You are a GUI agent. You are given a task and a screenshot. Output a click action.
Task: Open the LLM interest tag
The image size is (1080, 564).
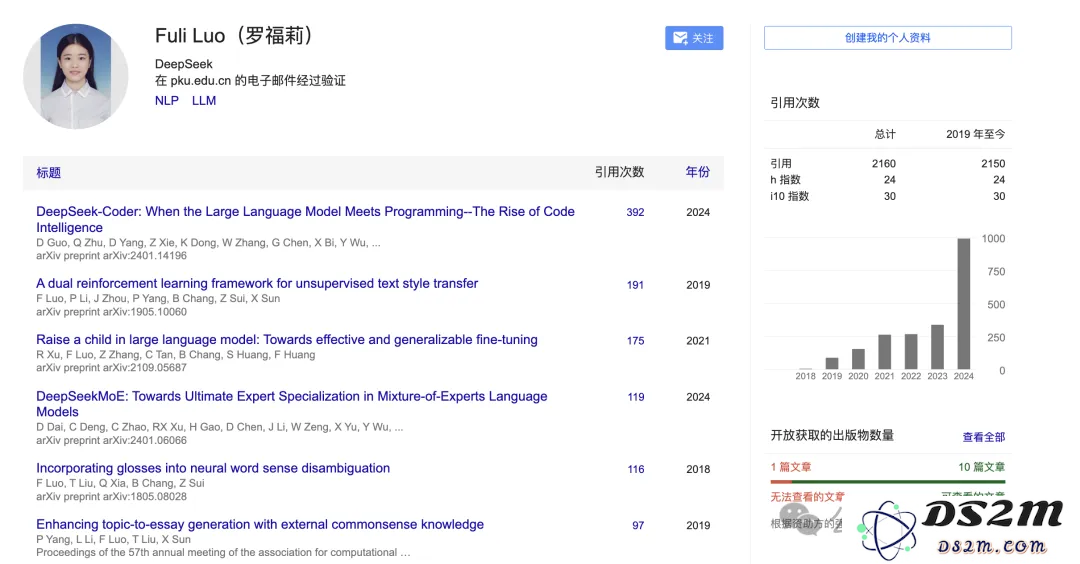pos(204,101)
